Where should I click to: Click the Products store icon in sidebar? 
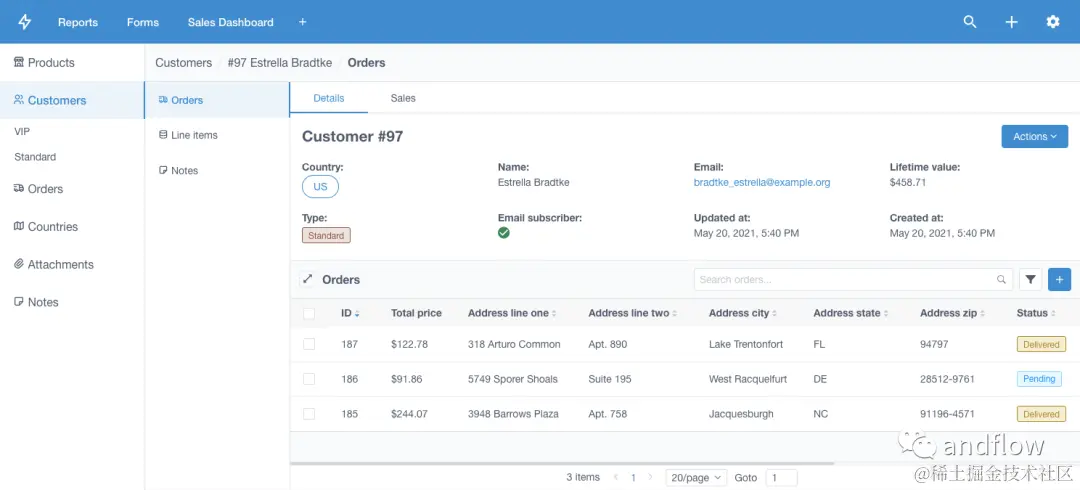(x=19, y=62)
